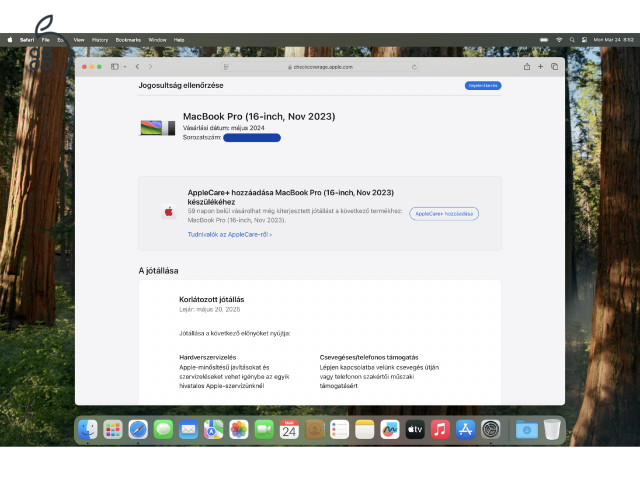Show tab overview
Viewport: 640px width, 480px height.
(554, 67)
